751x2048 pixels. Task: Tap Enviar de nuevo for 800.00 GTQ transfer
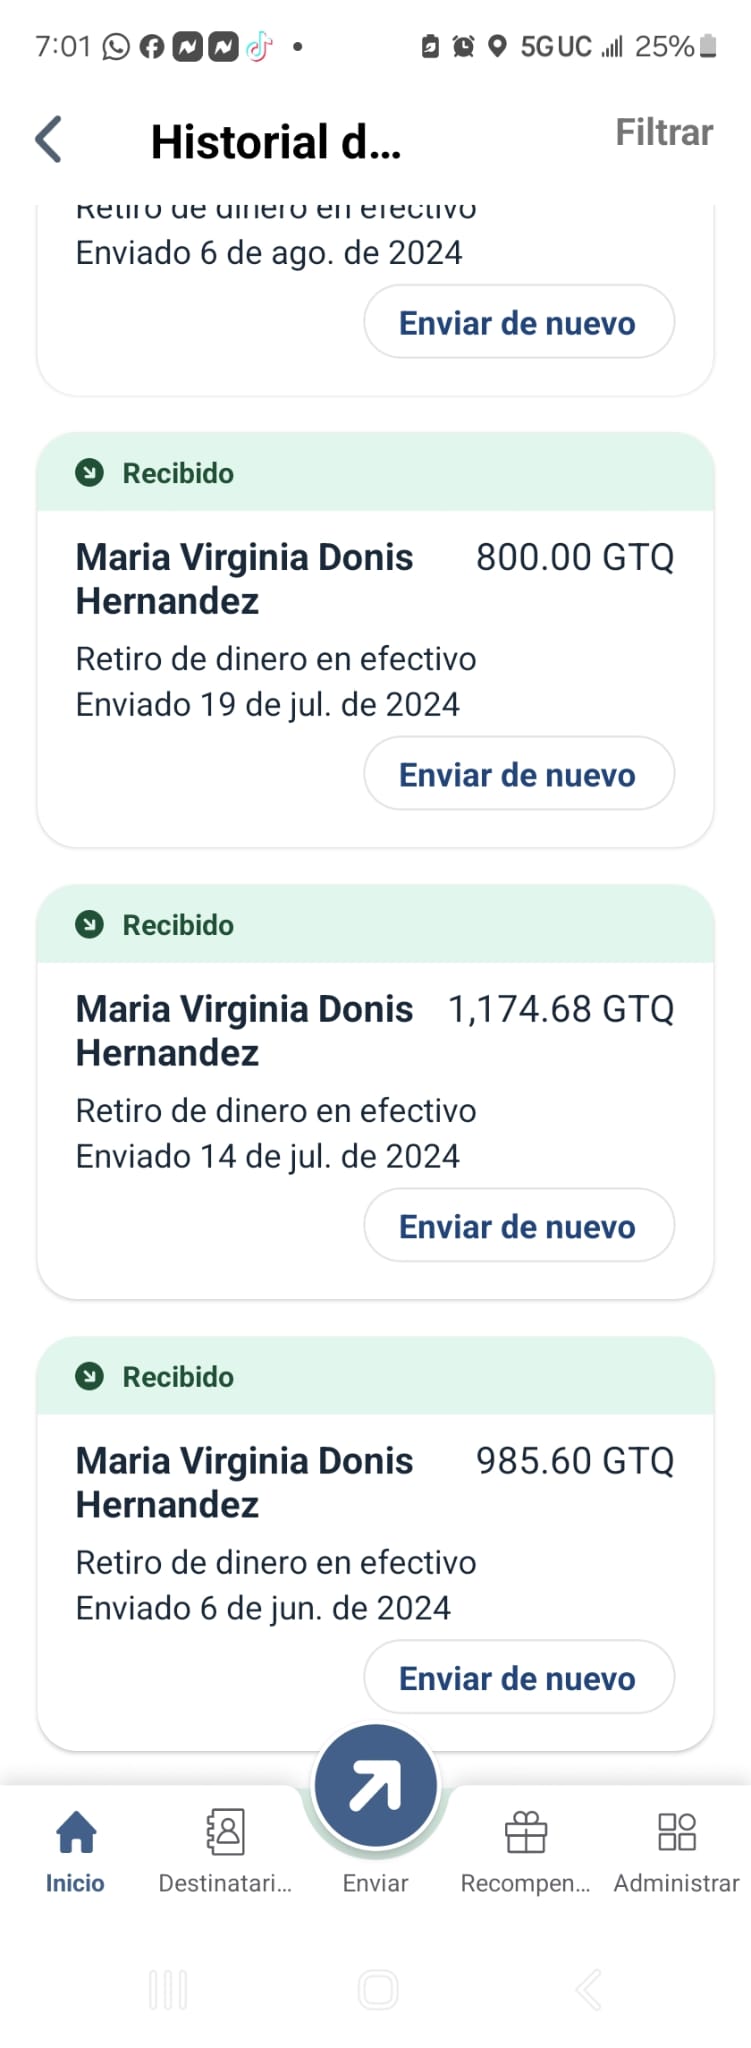[518, 774]
